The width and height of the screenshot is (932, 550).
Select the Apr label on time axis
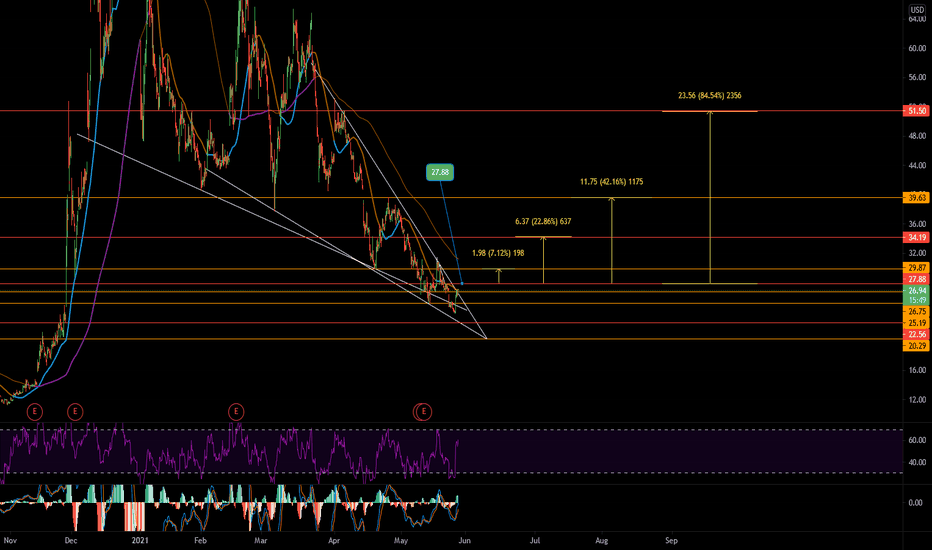(x=333, y=541)
